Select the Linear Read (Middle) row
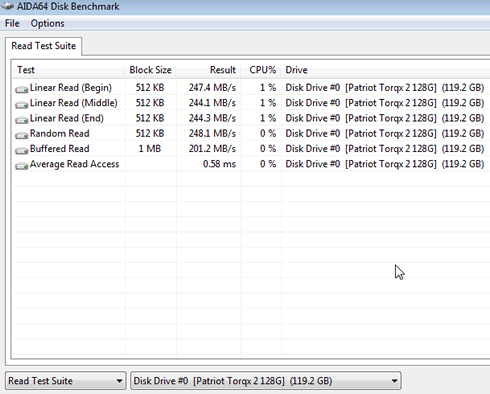This screenshot has width=490, height=394. click(251, 103)
